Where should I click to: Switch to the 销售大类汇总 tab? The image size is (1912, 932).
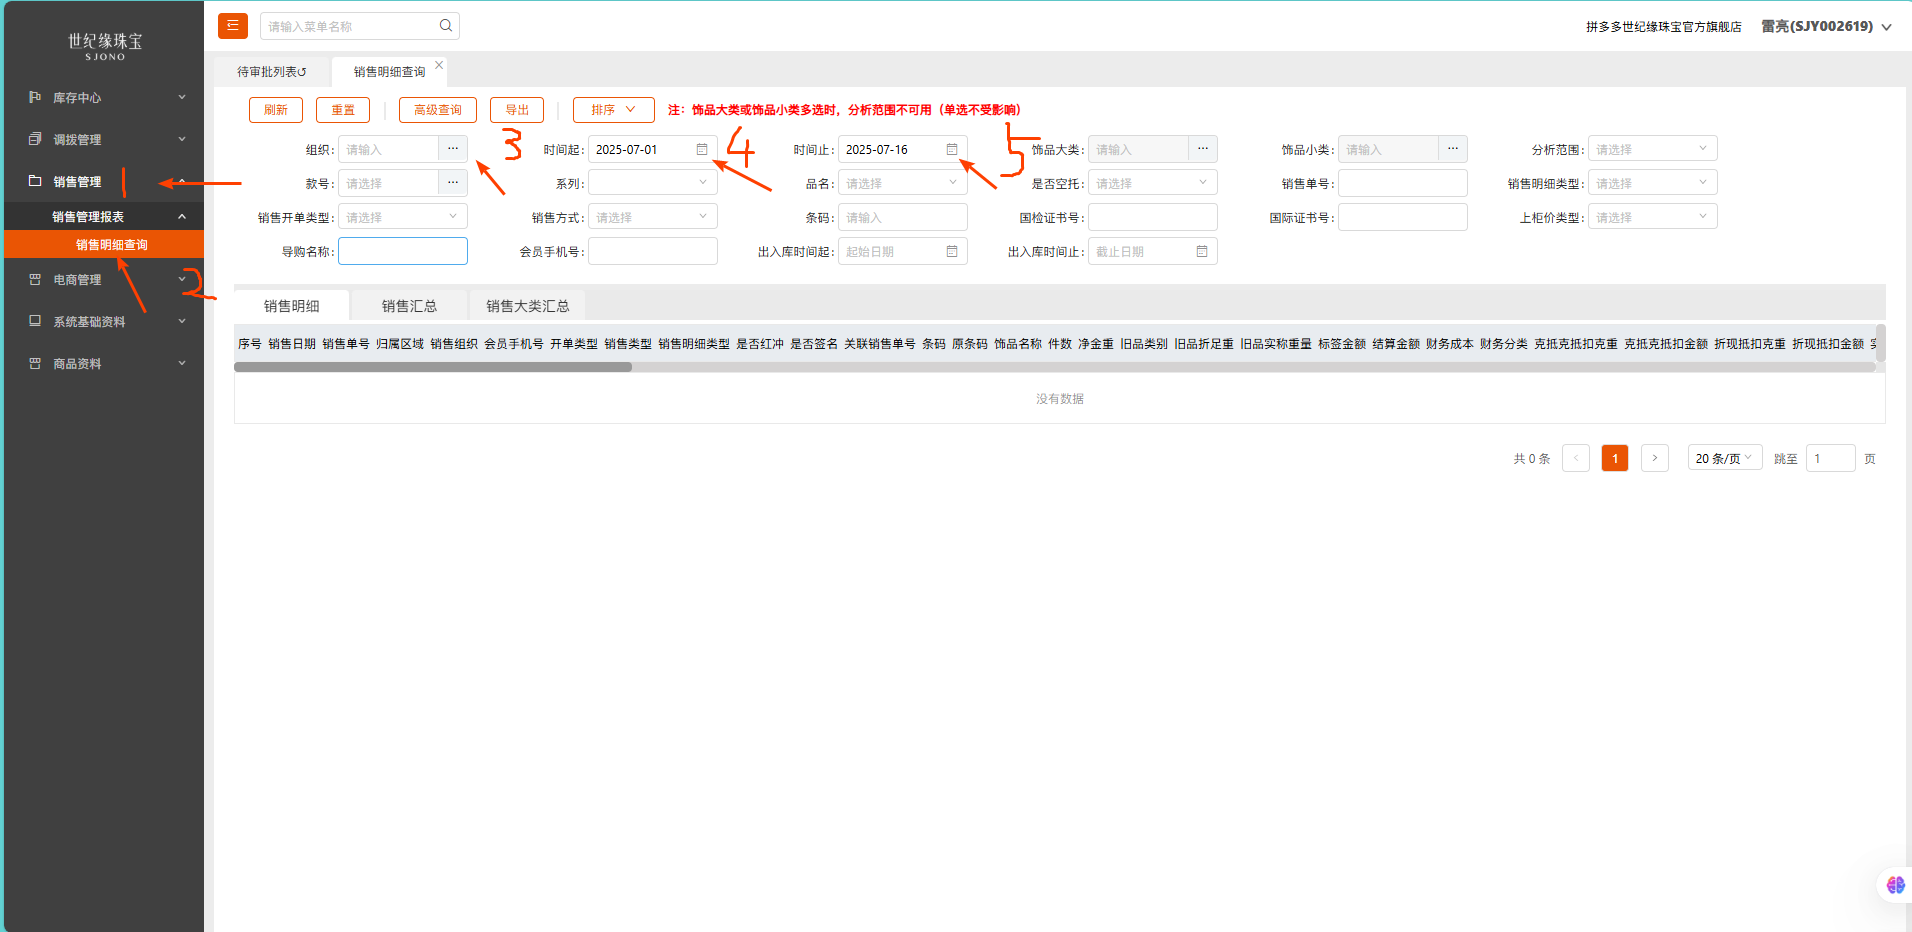[x=527, y=306]
